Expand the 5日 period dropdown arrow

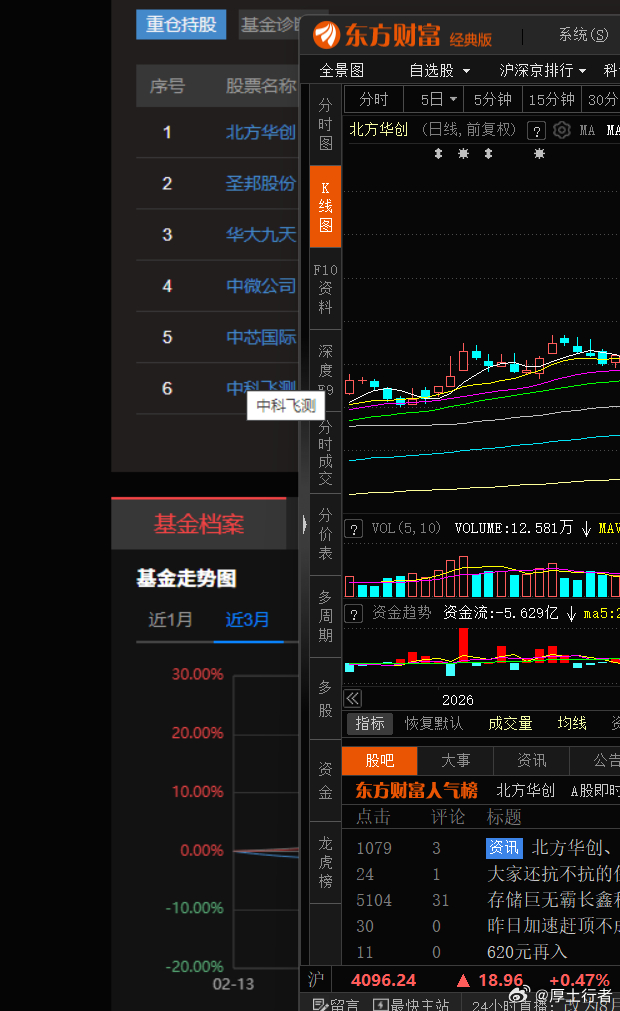click(453, 99)
